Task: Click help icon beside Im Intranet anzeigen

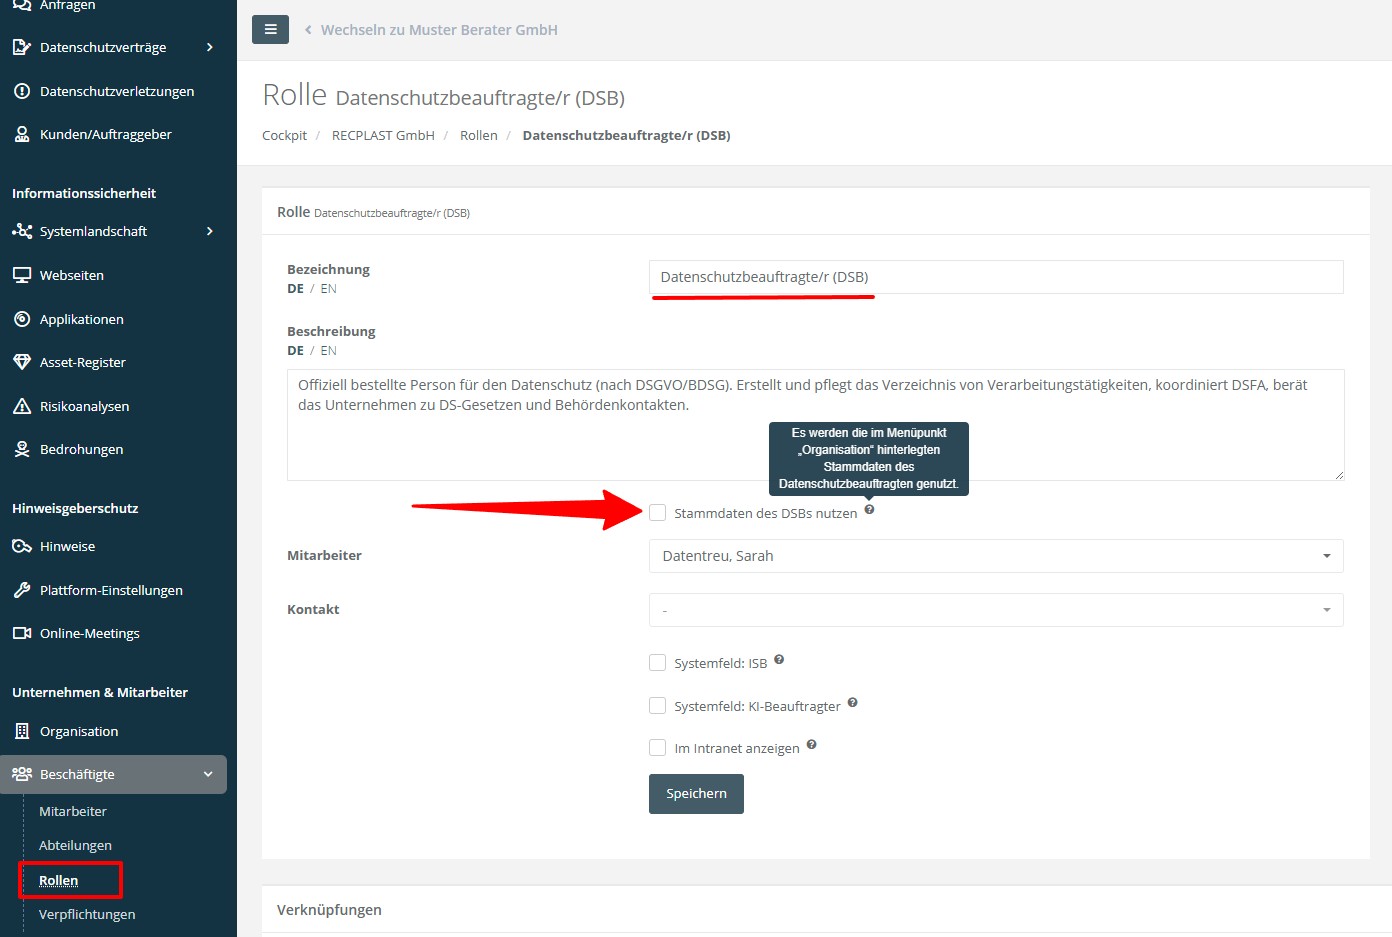Action: [811, 745]
